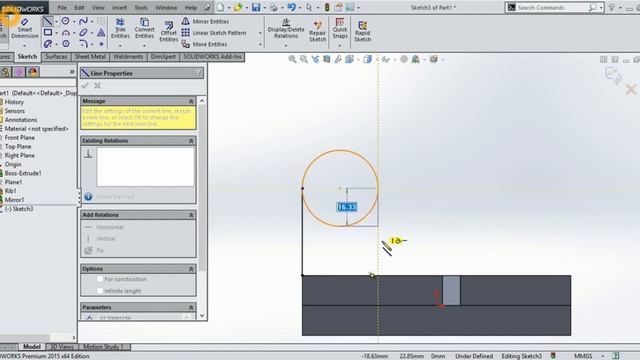Click the Zoom to Area icon
640x360 pixels.
point(304,60)
